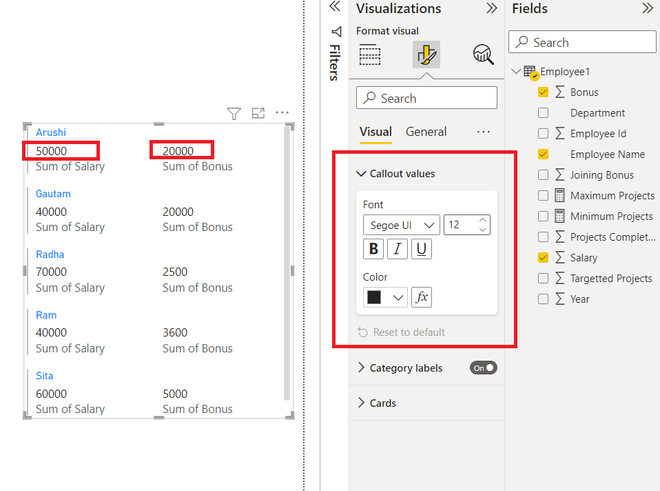
Task: Select the Visual tab
Action: tap(375, 132)
